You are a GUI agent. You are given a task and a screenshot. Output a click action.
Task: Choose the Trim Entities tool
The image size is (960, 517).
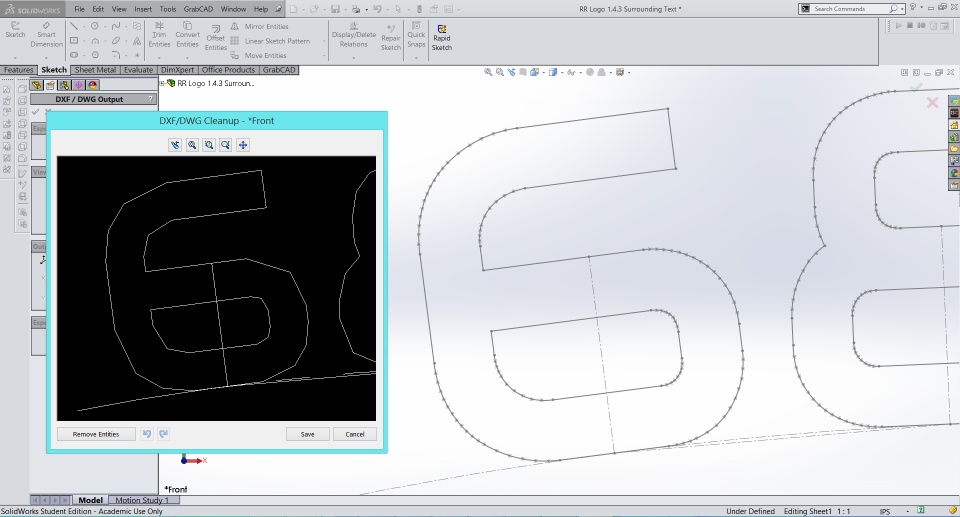click(x=159, y=34)
